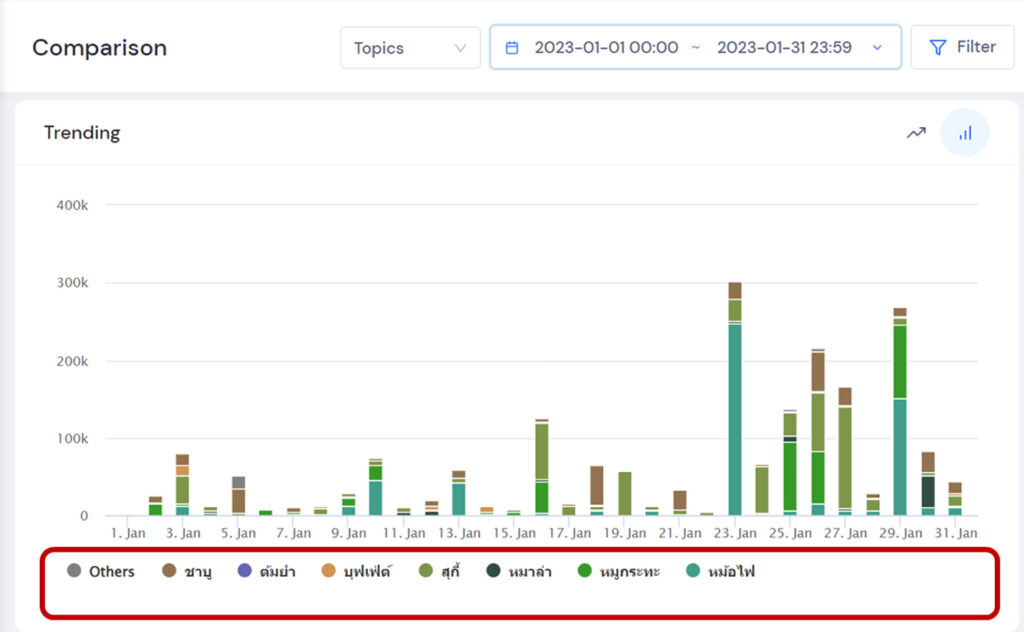Select the 3 Jan stacked bar
The height and width of the screenshot is (632, 1024).
[x=182, y=485]
